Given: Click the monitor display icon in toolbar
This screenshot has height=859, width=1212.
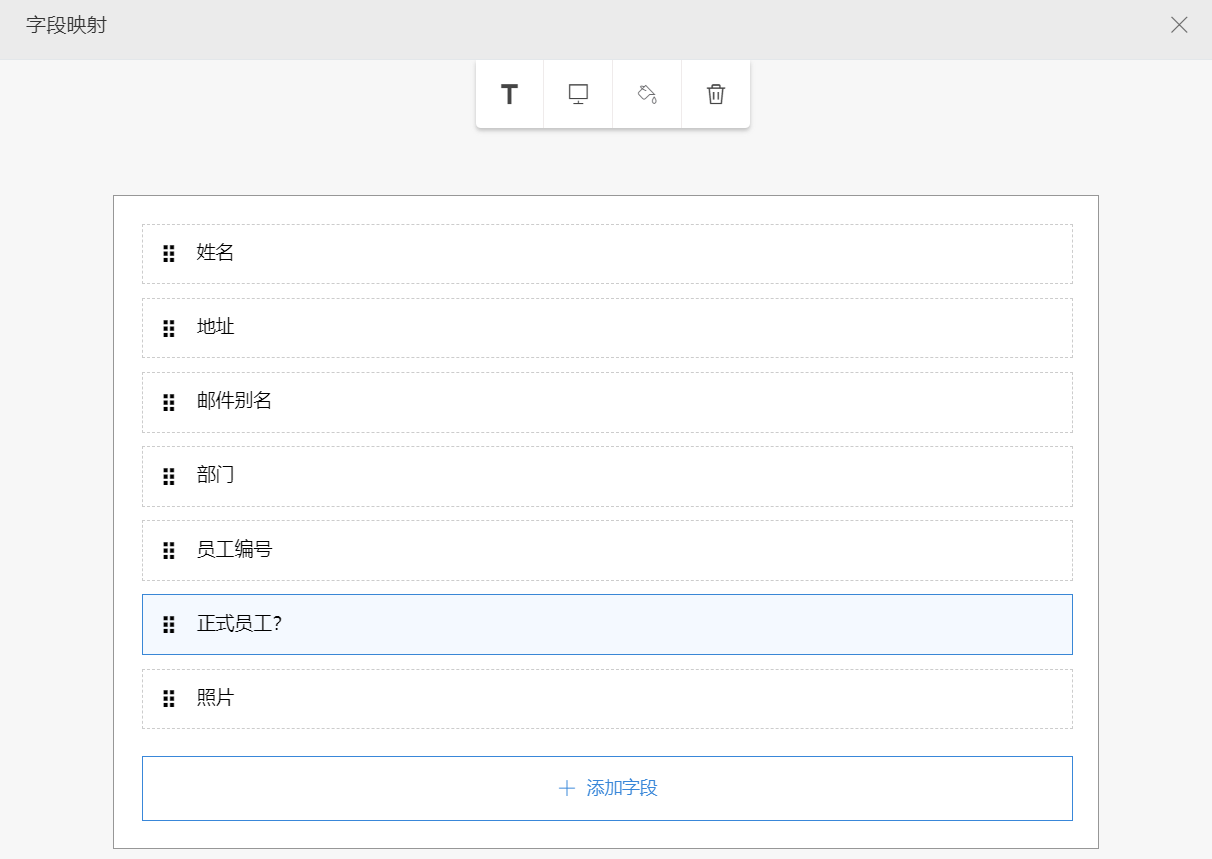Looking at the screenshot, I should 578,94.
